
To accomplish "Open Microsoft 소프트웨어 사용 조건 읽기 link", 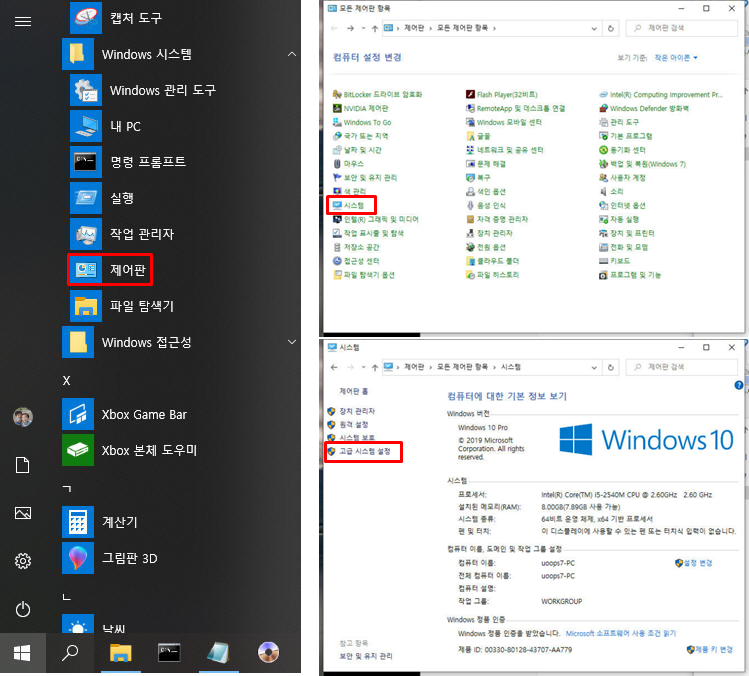I will (x=621, y=633).
